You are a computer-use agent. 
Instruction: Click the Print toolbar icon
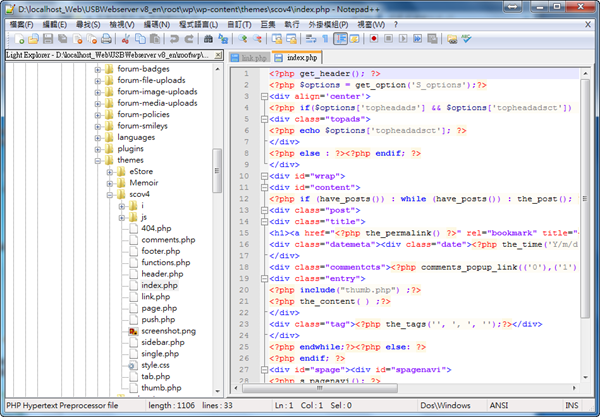107,38
